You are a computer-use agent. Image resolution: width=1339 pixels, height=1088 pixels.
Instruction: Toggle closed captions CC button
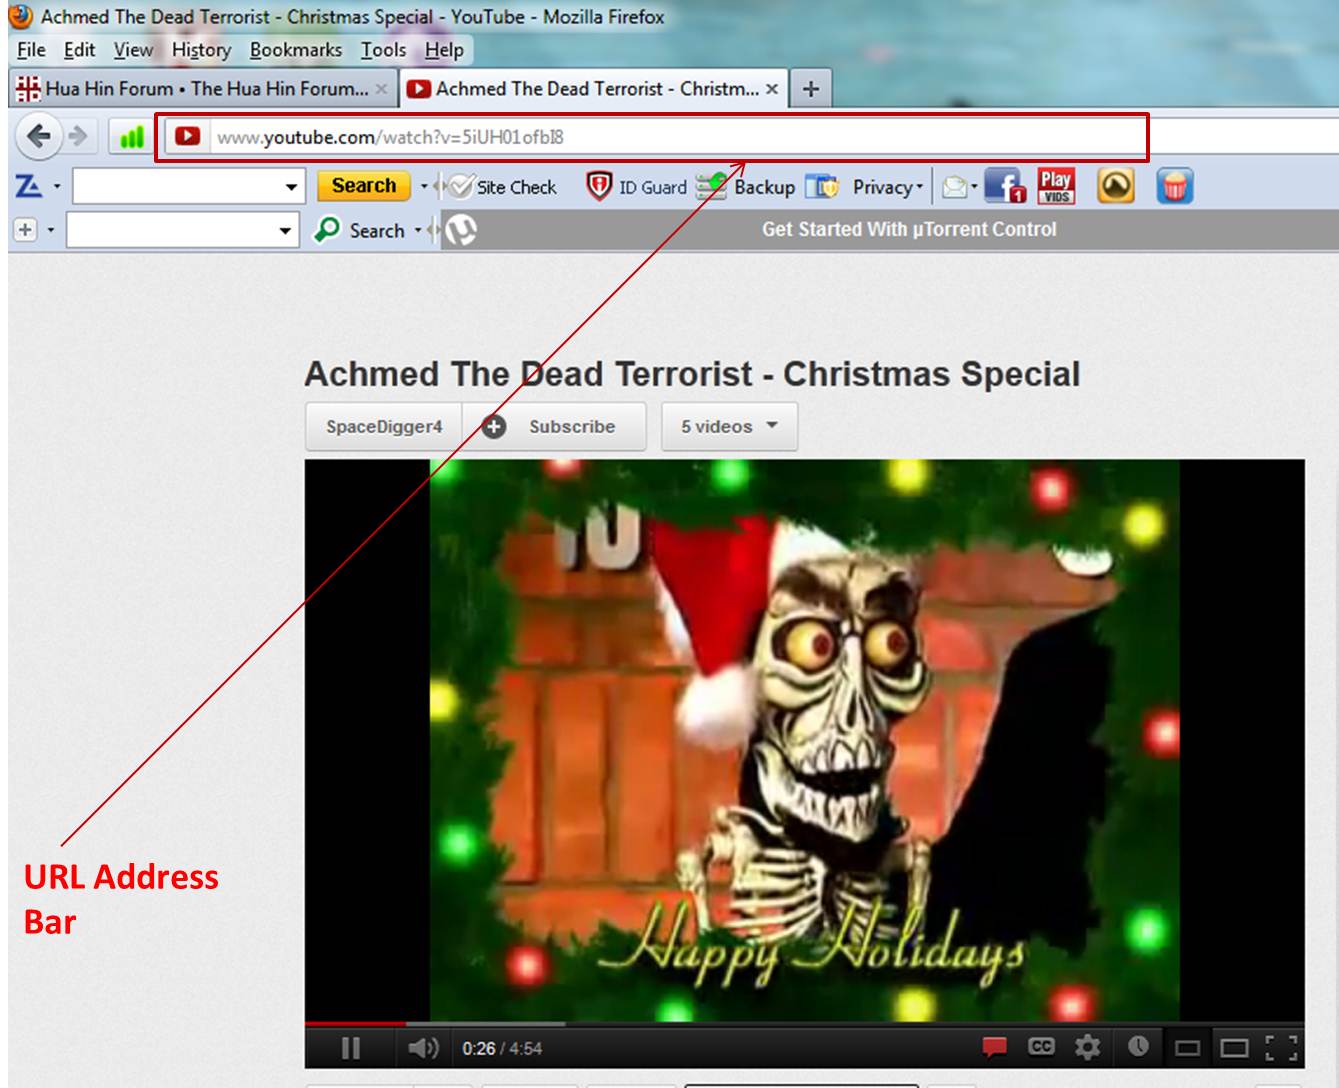pyautogui.click(x=1041, y=1046)
